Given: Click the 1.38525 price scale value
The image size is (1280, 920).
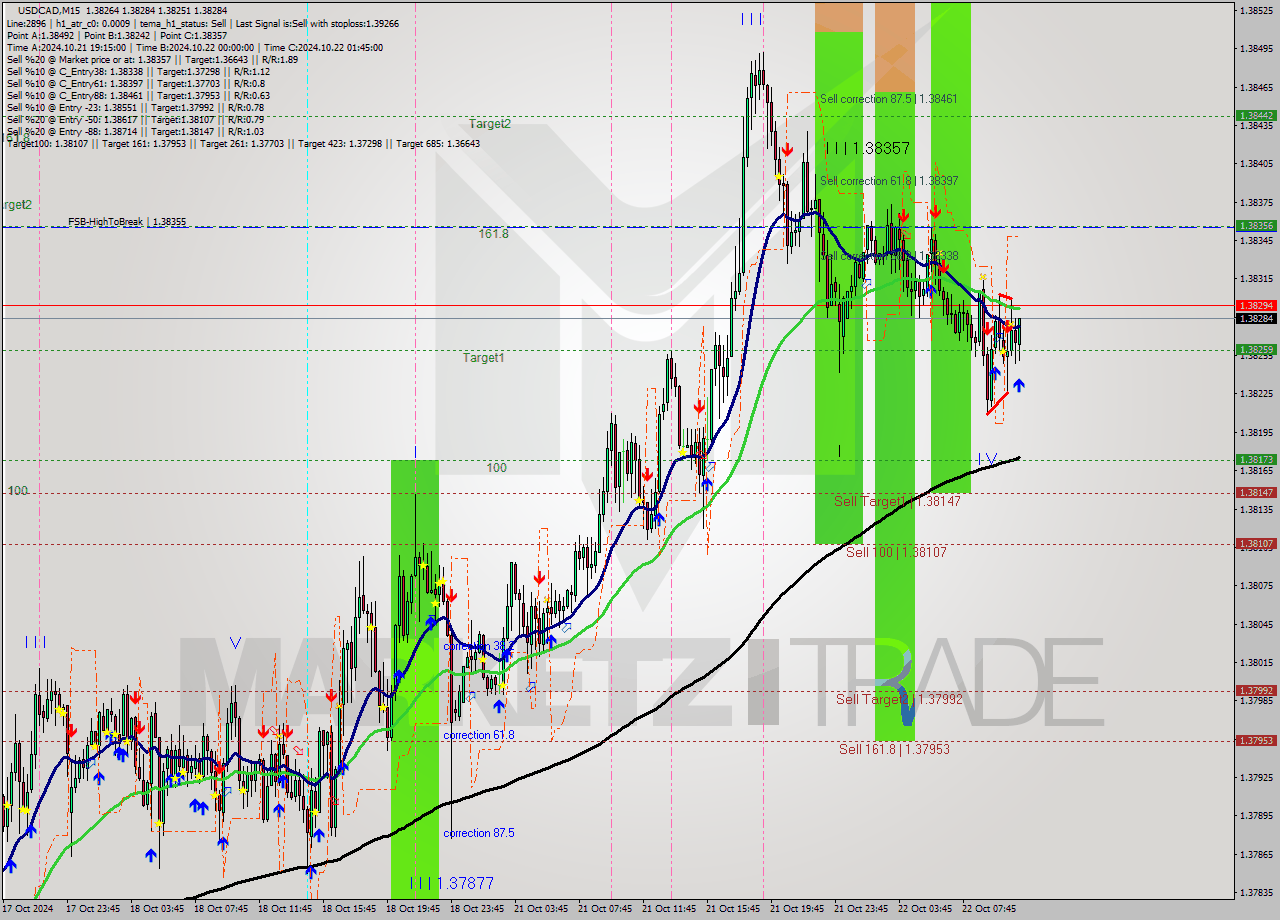Looking at the screenshot, I should pyautogui.click(x=1256, y=10).
